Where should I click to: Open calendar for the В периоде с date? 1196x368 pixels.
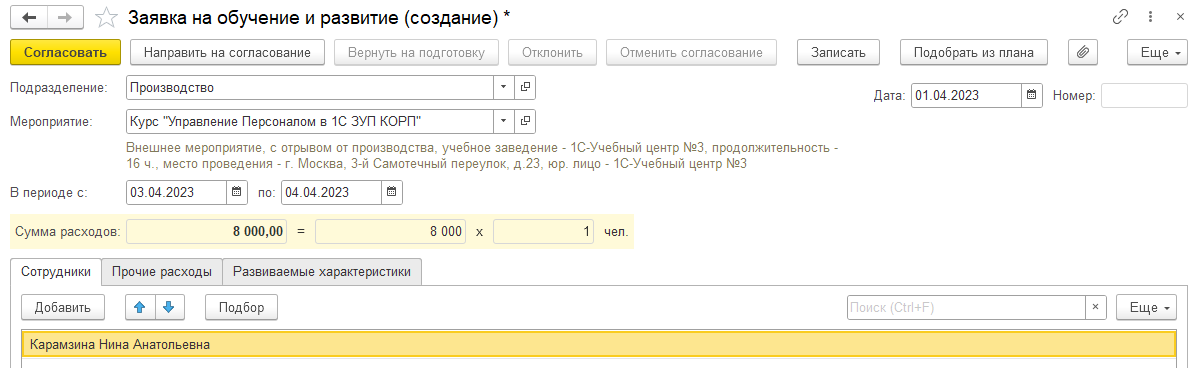(x=236, y=192)
